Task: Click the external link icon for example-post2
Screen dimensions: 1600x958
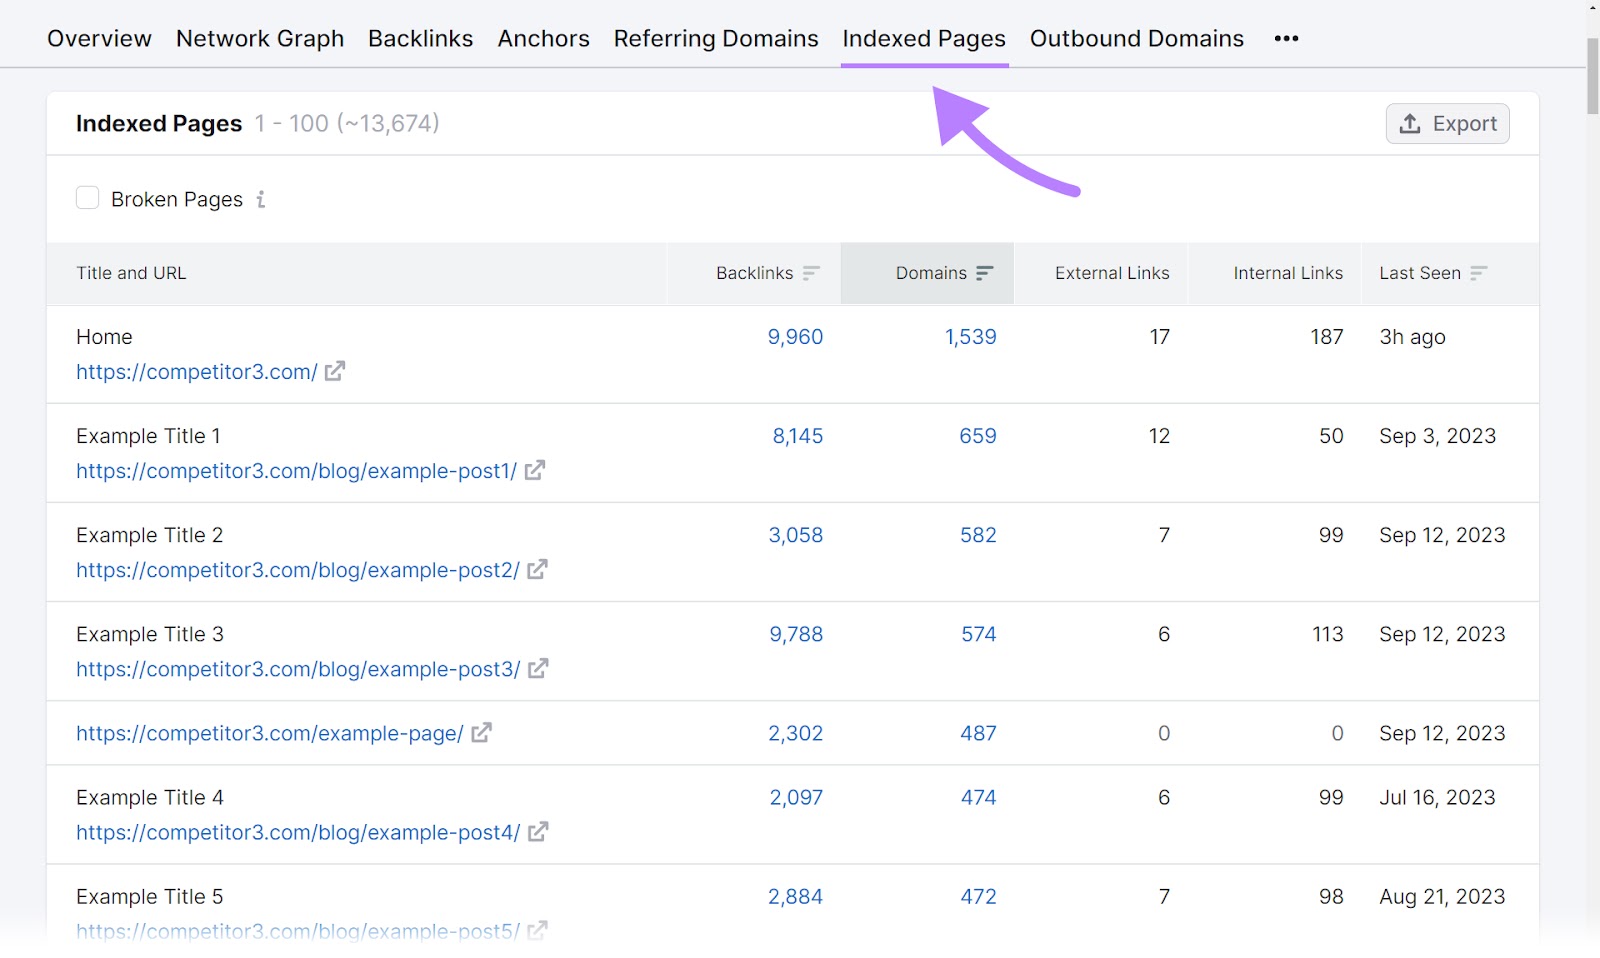Action: click(x=538, y=569)
